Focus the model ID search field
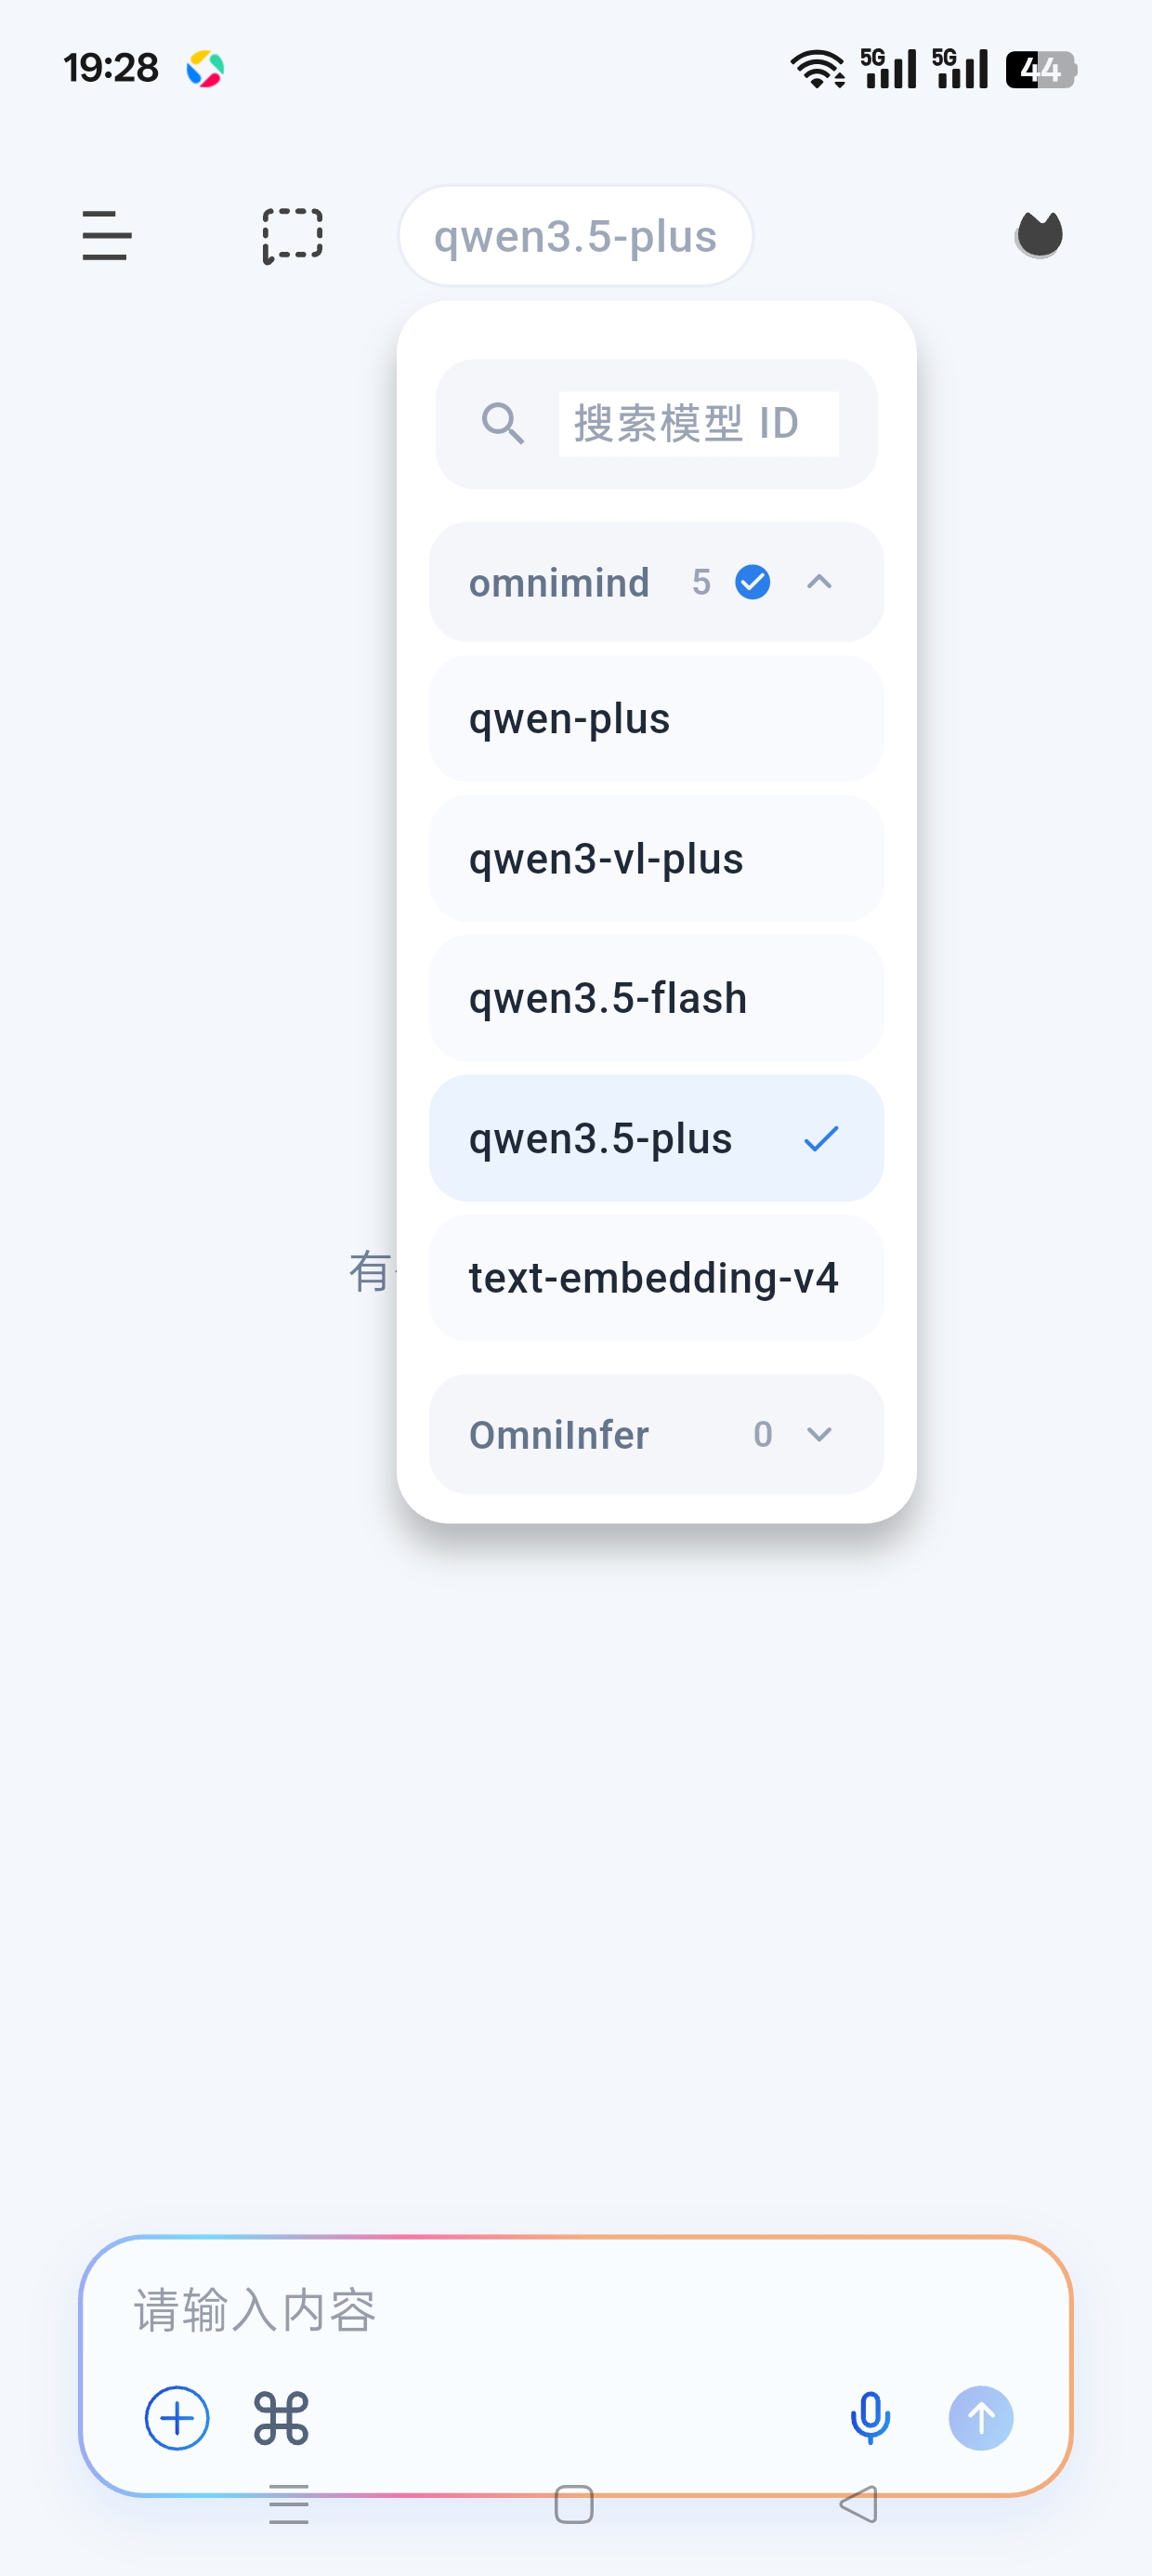 coord(698,423)
